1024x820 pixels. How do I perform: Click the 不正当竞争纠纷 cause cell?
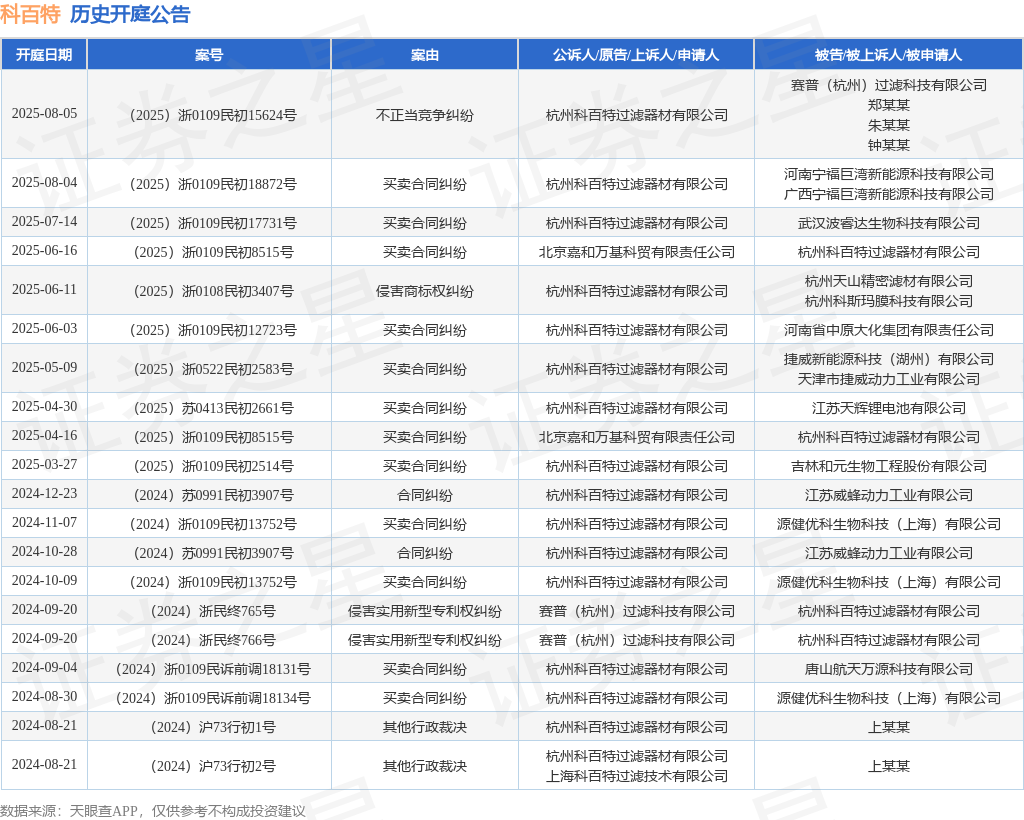click(x=424, y=116)
